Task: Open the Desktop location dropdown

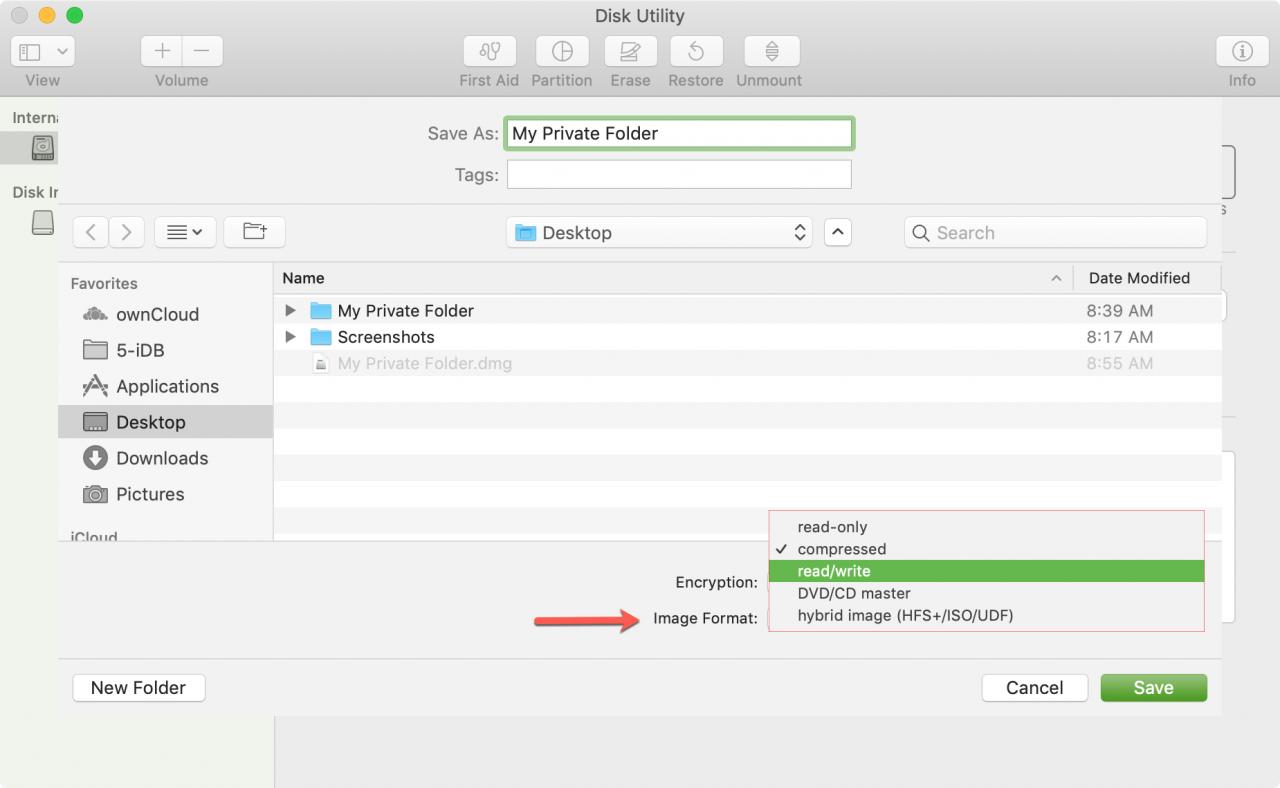Action: point(659,232)
